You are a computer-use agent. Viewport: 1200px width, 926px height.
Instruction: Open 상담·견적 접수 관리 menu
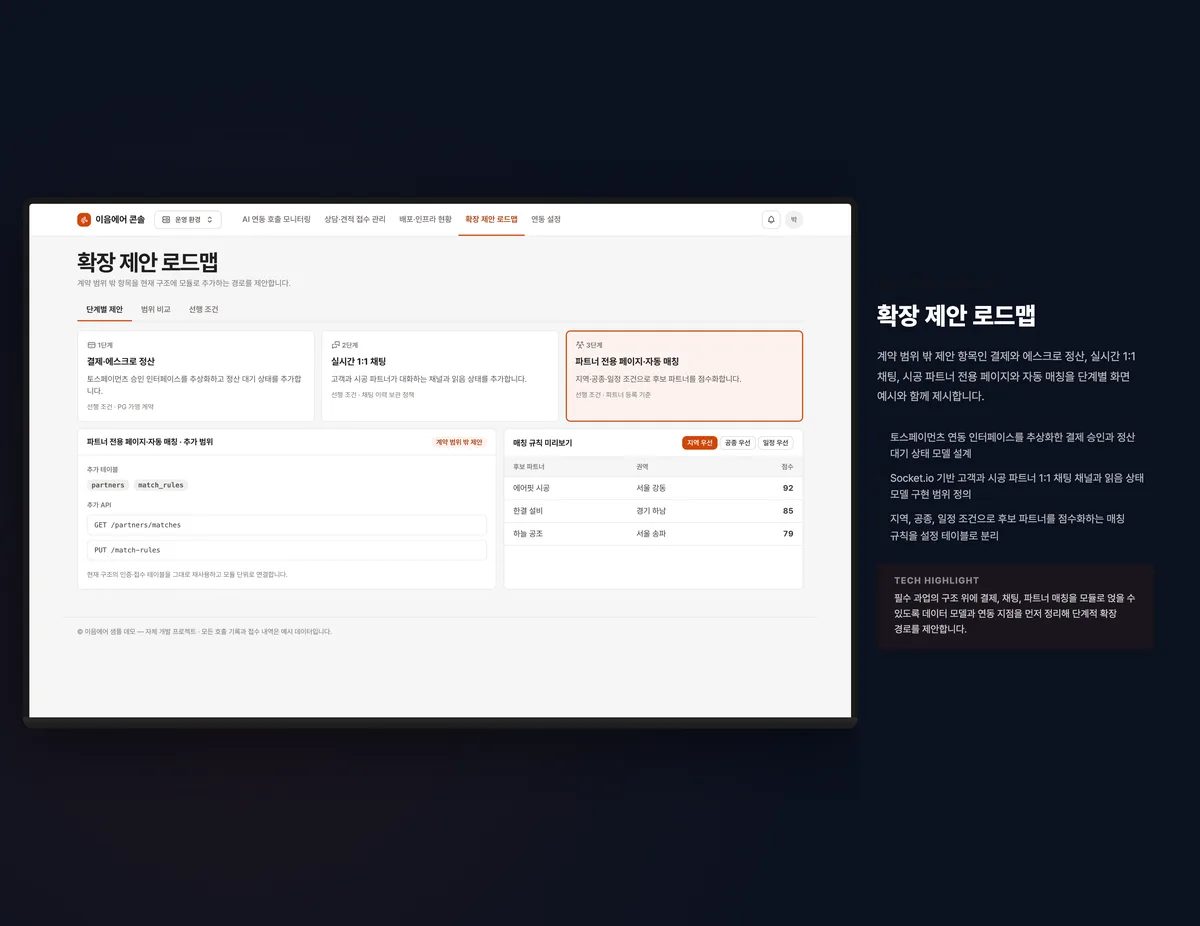pos(355,219)
